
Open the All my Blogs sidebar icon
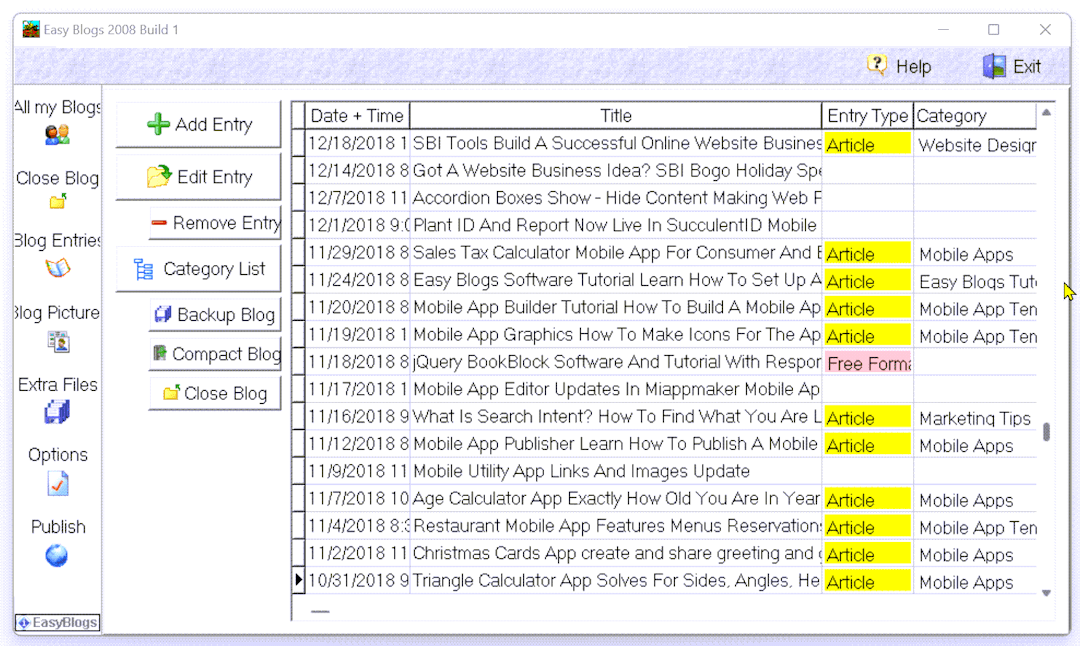click(57, 134)
